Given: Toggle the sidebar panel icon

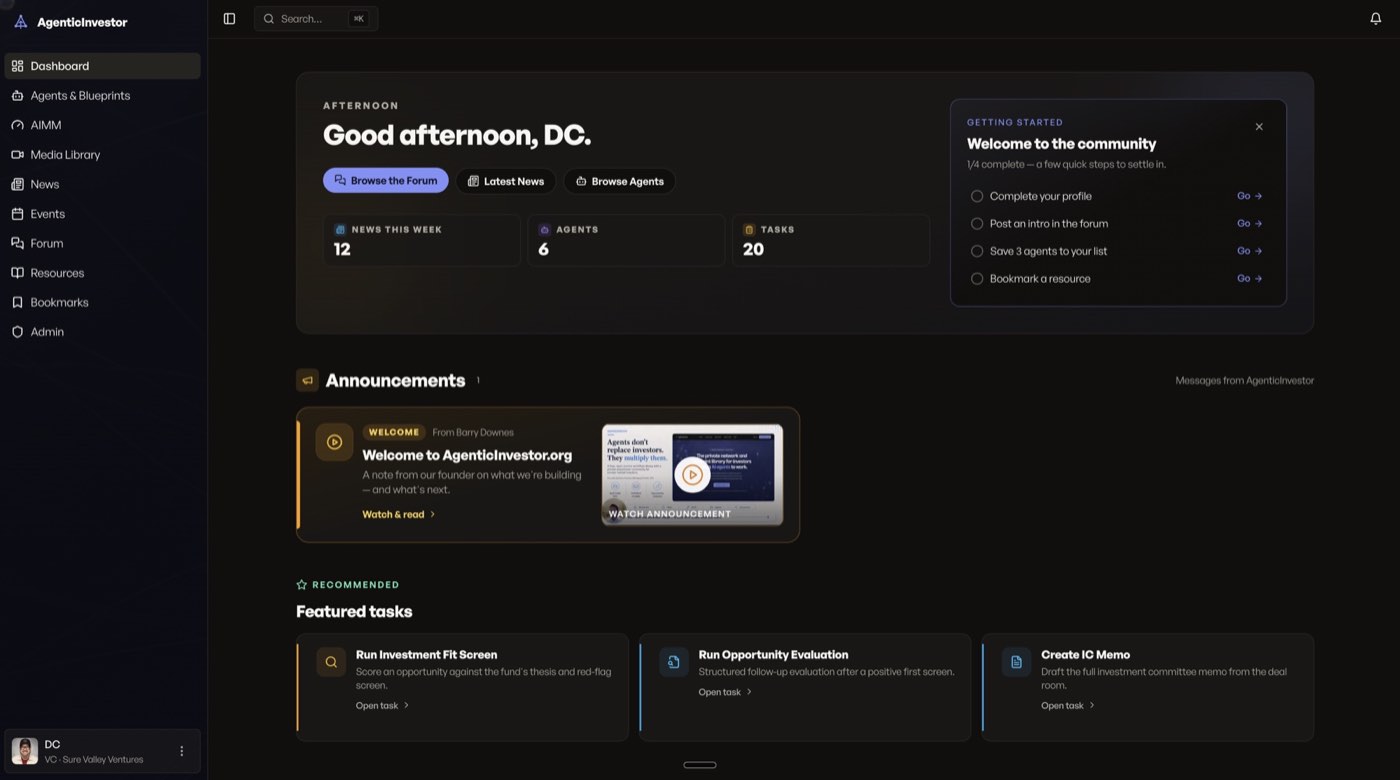Looking at the screenshot, I should coord(229,19).
